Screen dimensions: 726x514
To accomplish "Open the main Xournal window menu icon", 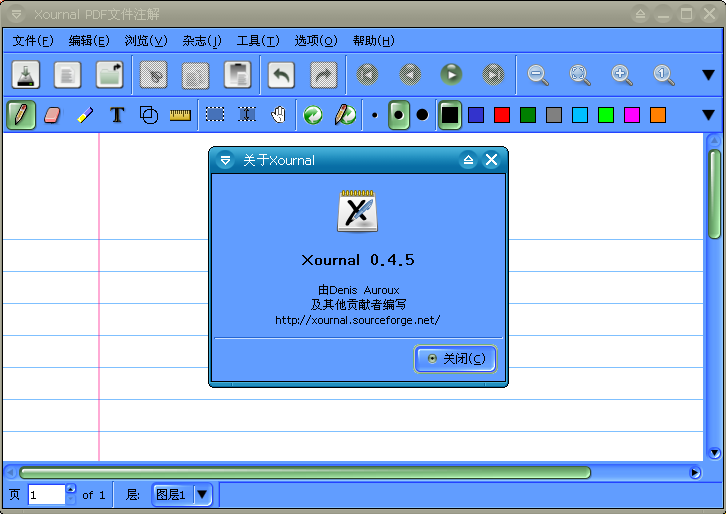I will [16, 14].
